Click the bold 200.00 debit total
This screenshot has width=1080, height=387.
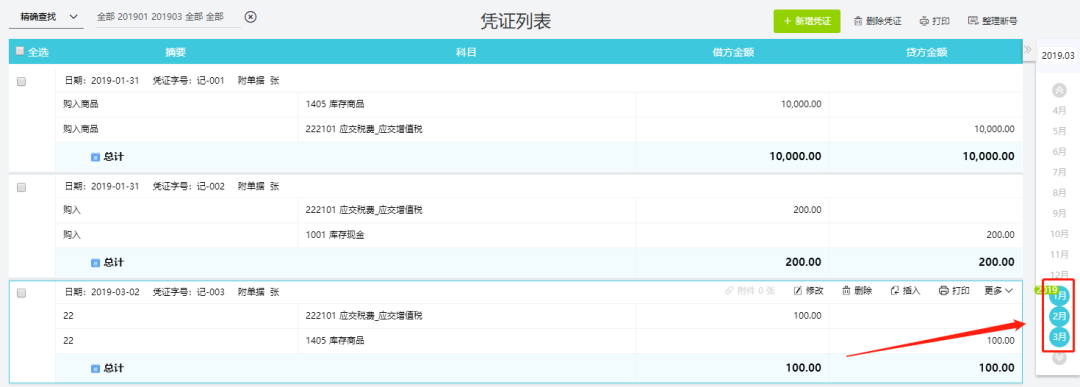[x=803, y=262]
